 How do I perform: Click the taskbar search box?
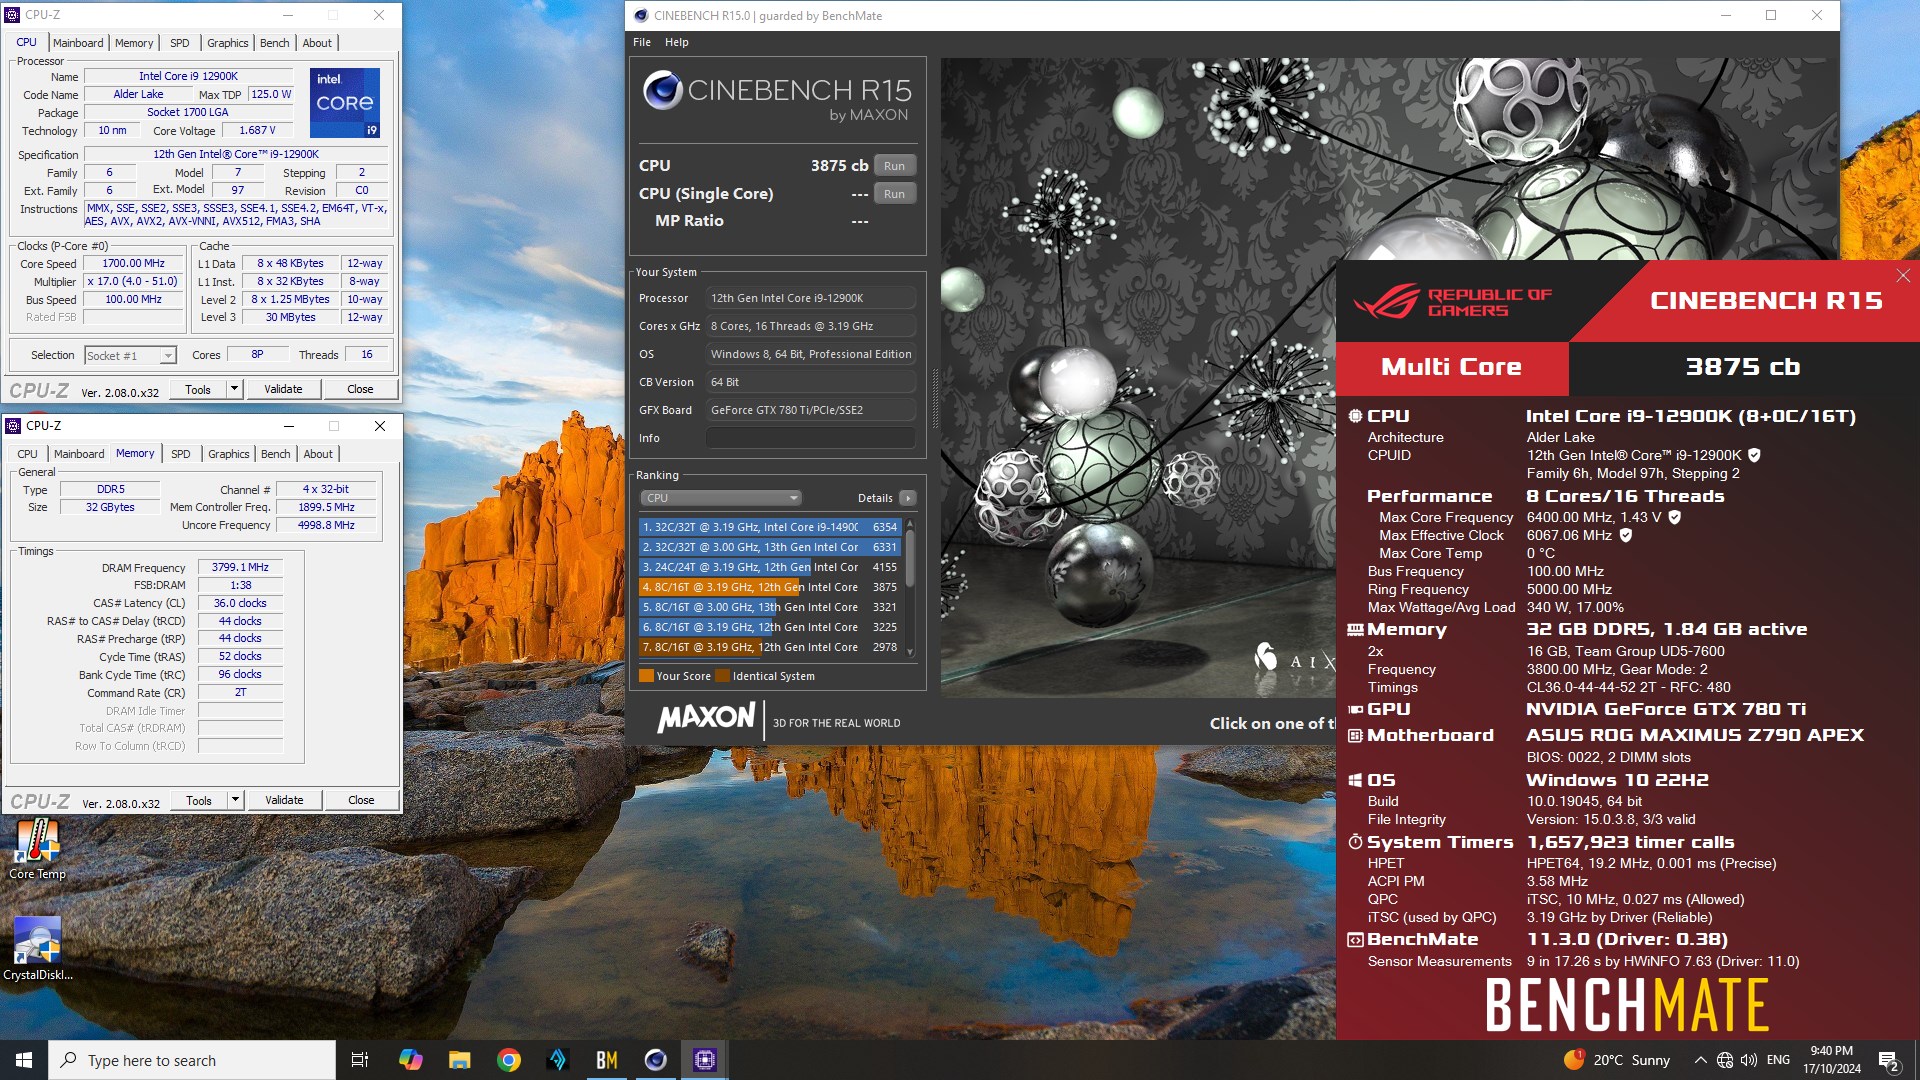point(192,1060)
